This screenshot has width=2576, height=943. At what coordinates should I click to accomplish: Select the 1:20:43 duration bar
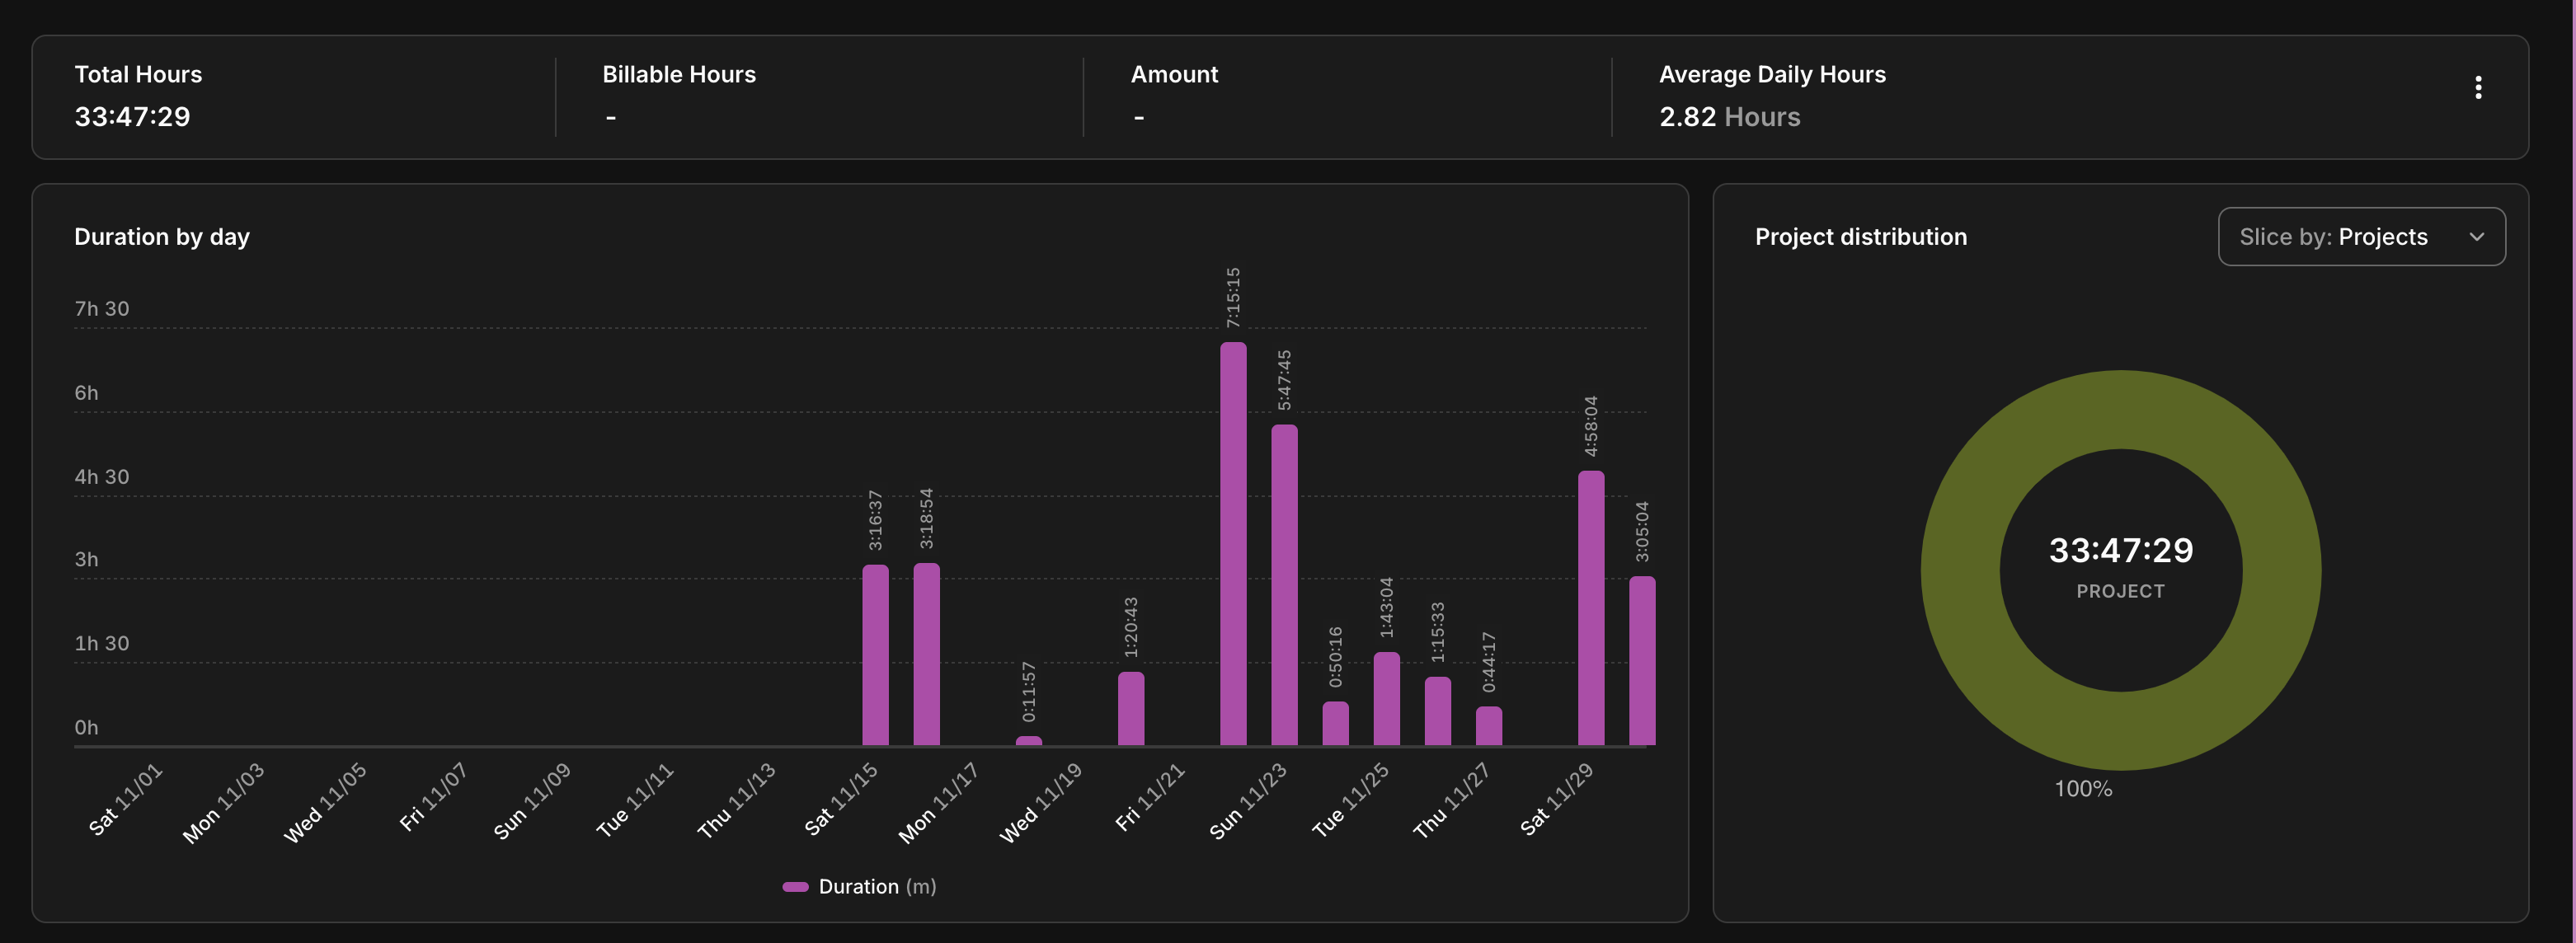tap(1131, 708)
